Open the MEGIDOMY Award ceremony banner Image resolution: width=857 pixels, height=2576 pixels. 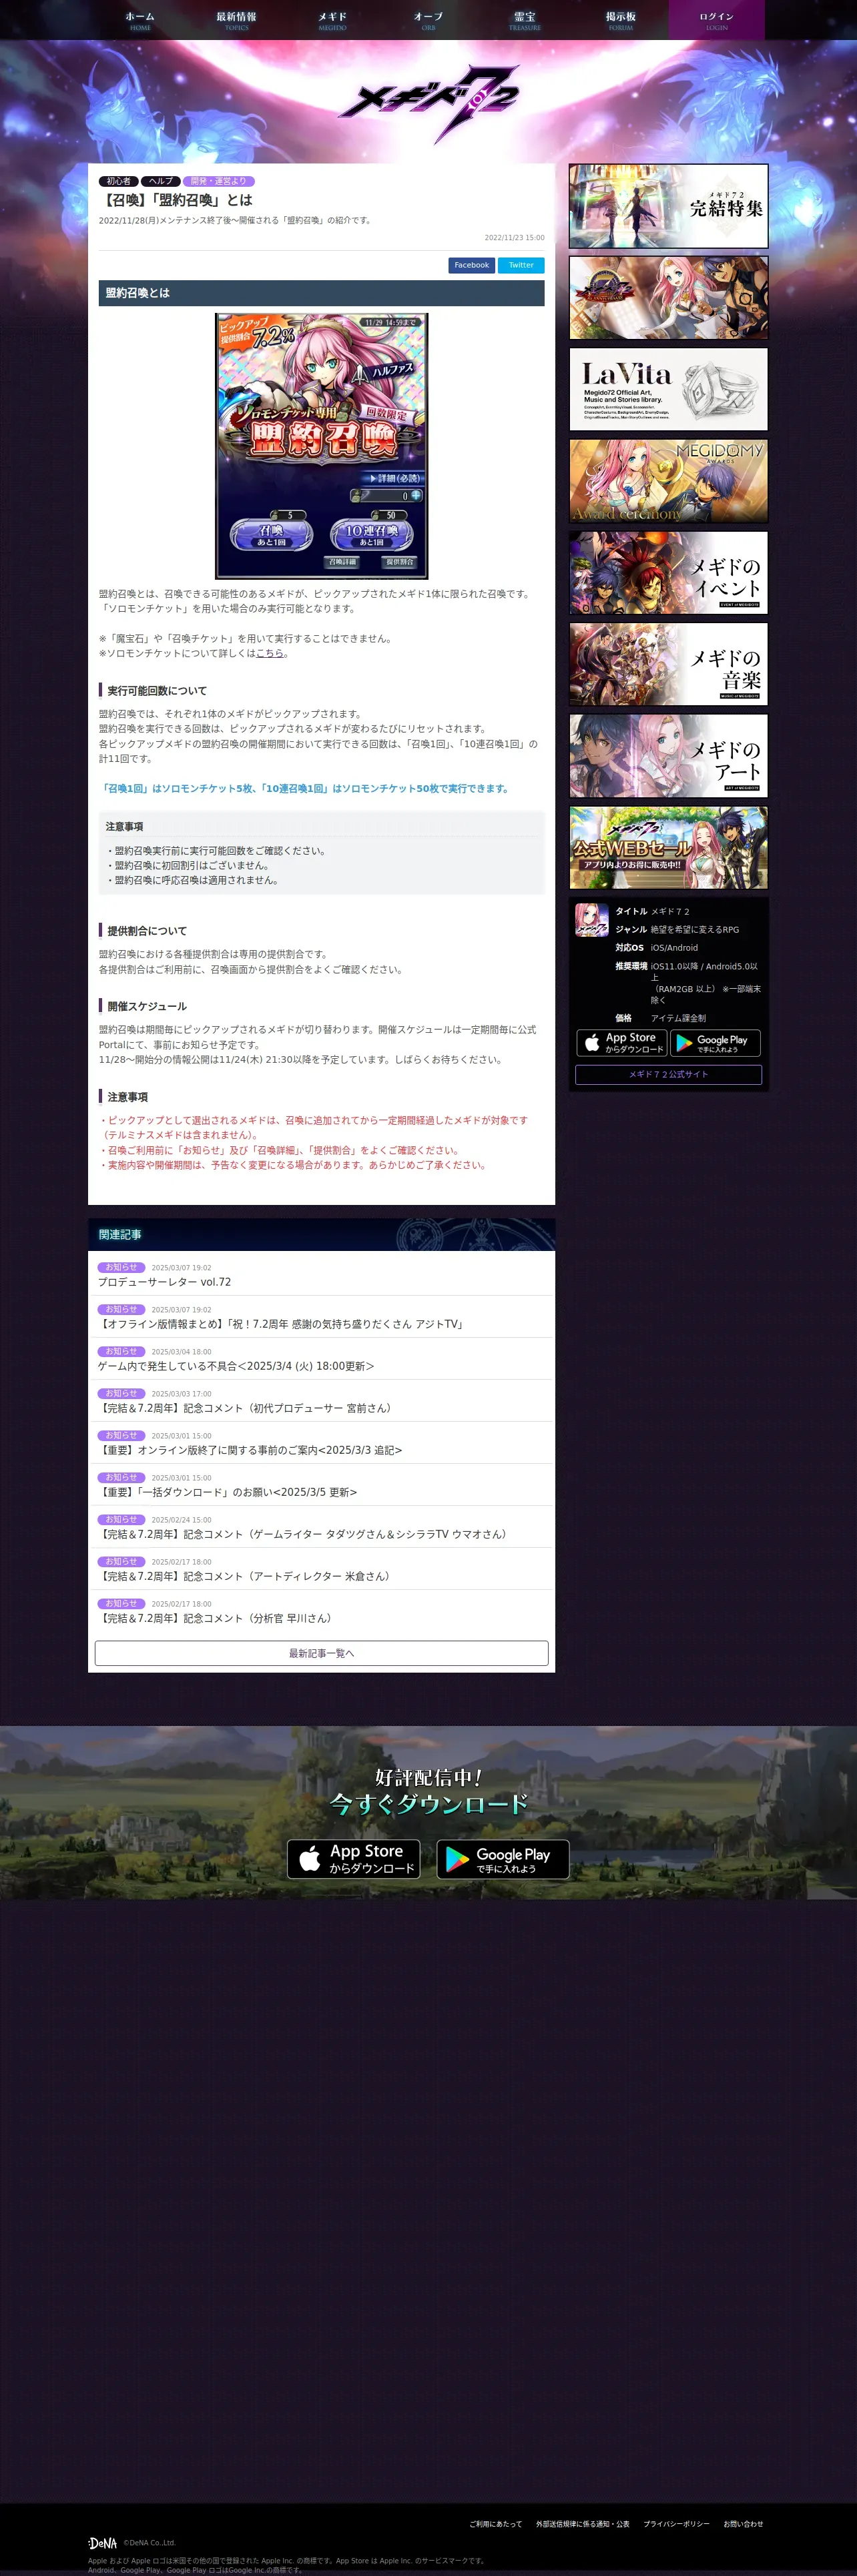click(x=669, y=481)
